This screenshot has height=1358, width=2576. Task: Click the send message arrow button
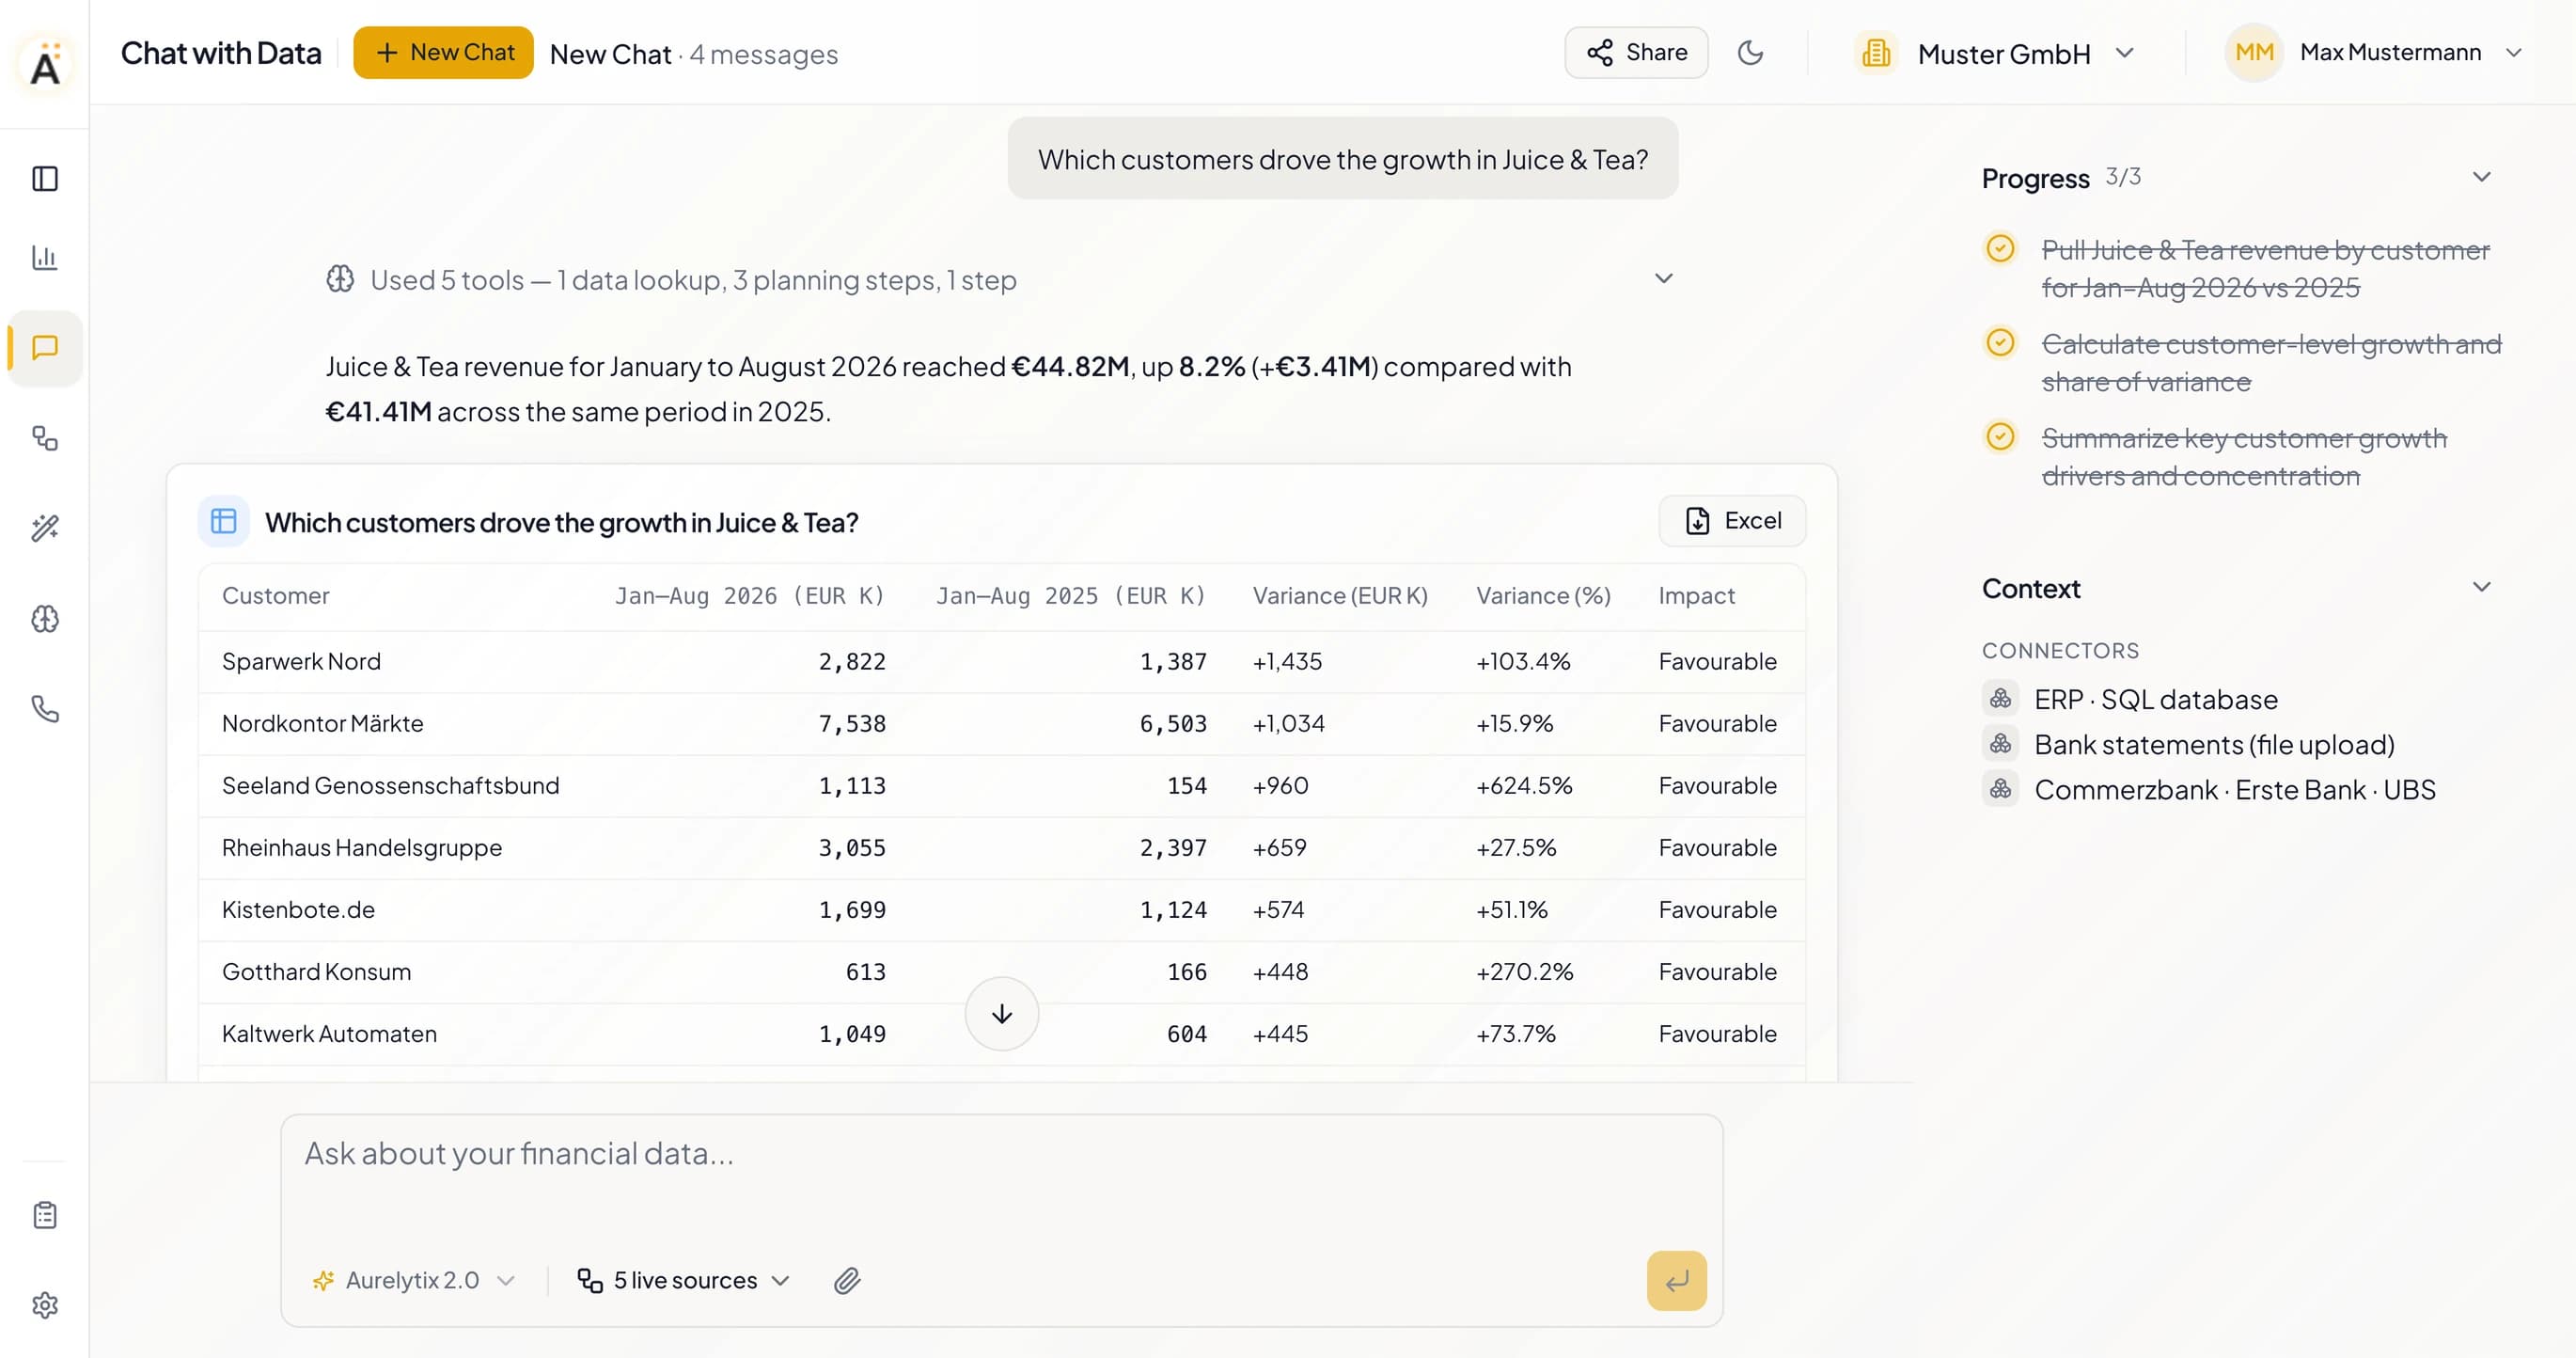(x=1676, y=1280)
